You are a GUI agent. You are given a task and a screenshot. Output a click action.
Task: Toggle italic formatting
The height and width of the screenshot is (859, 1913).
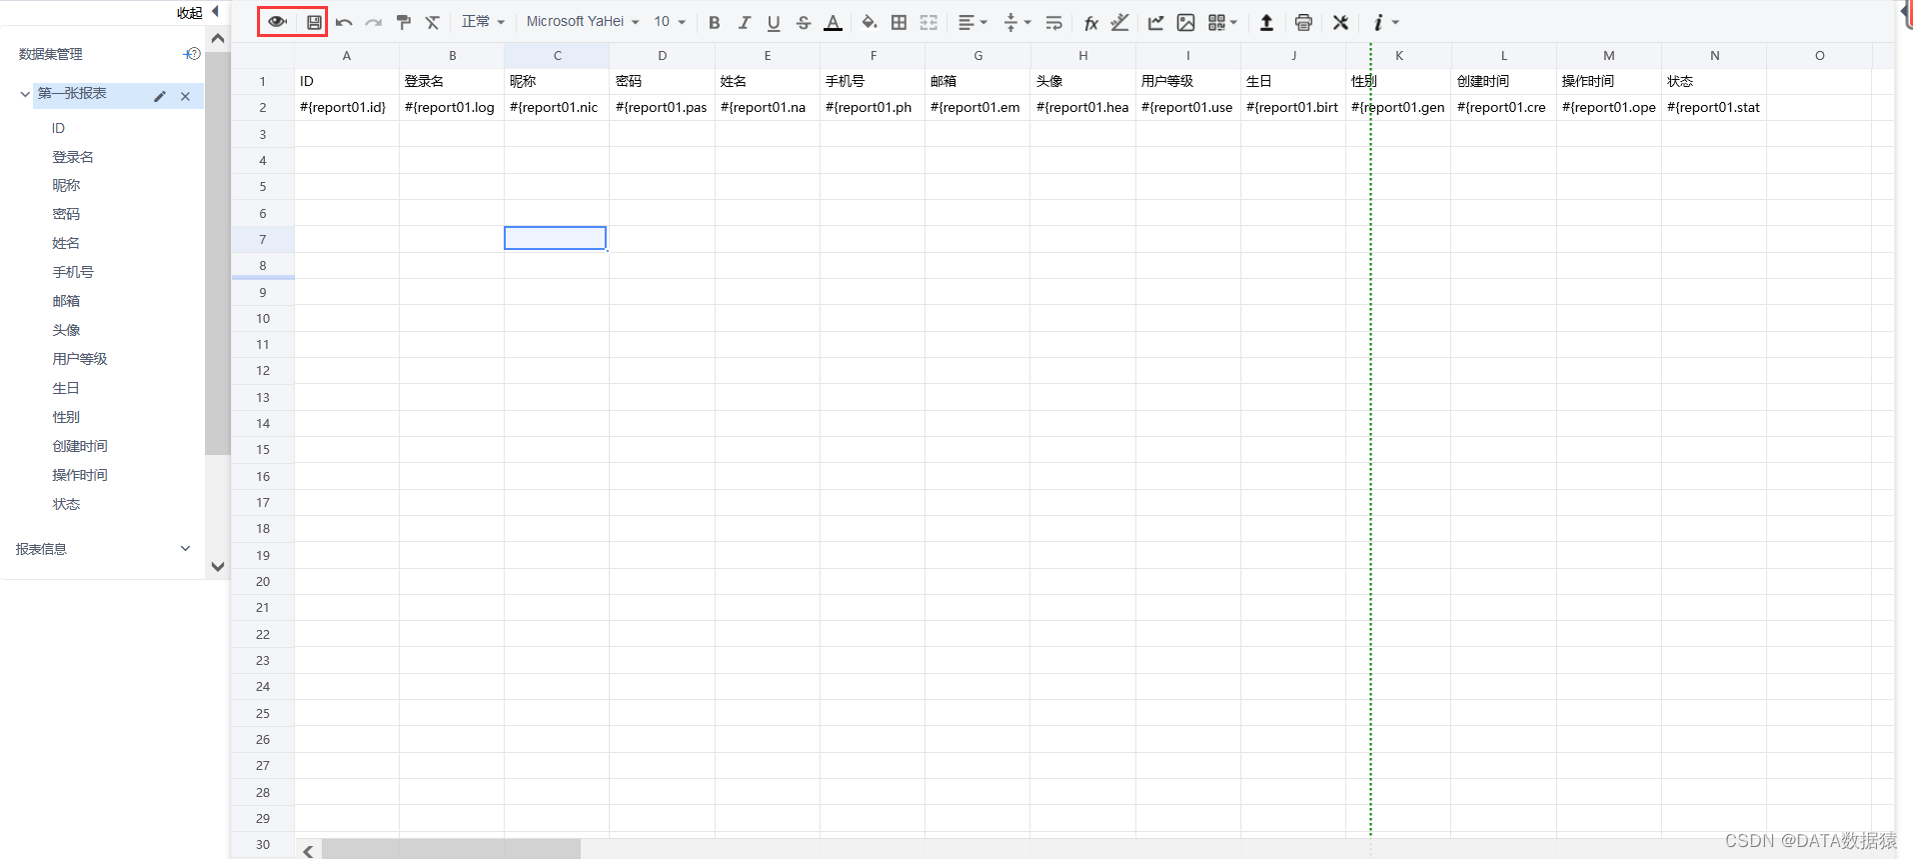tap(744, 22)
